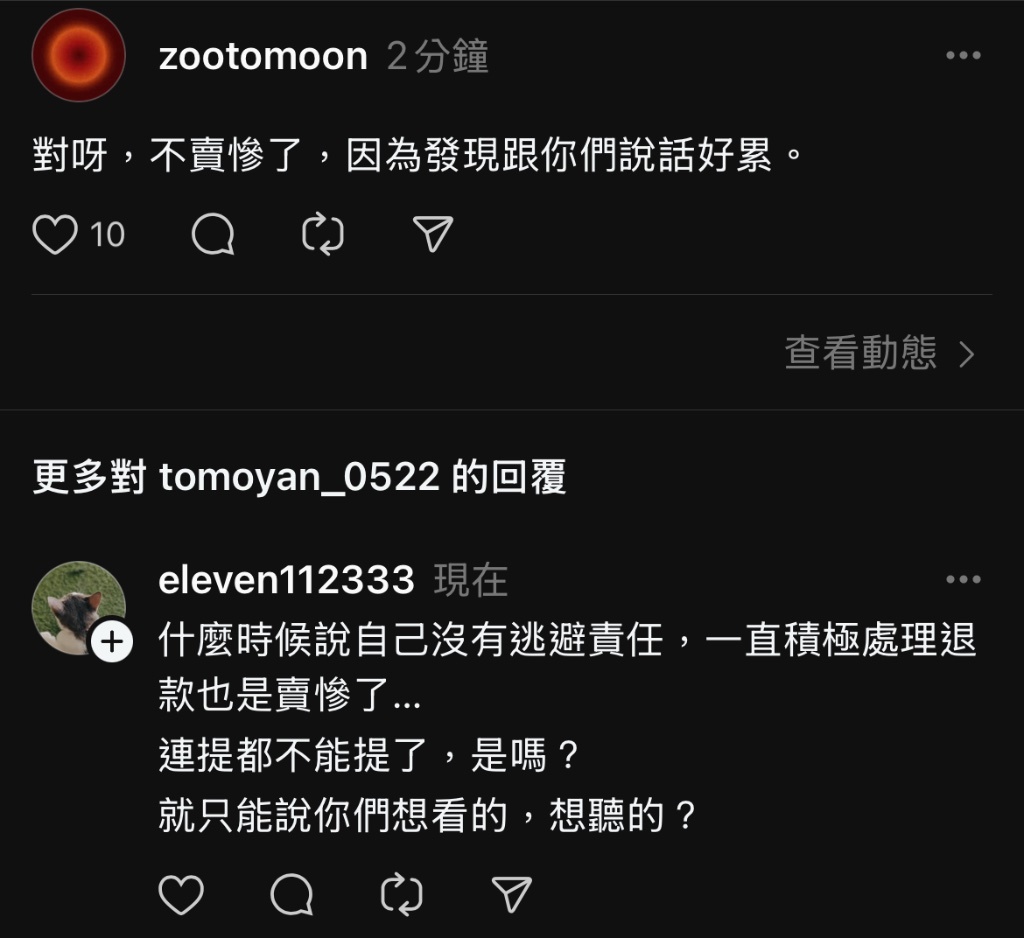This screenshot has height=938, width=1024.
Task: Repost zootomoon's post
Action: pyautogui.click(x=323, y=234)
